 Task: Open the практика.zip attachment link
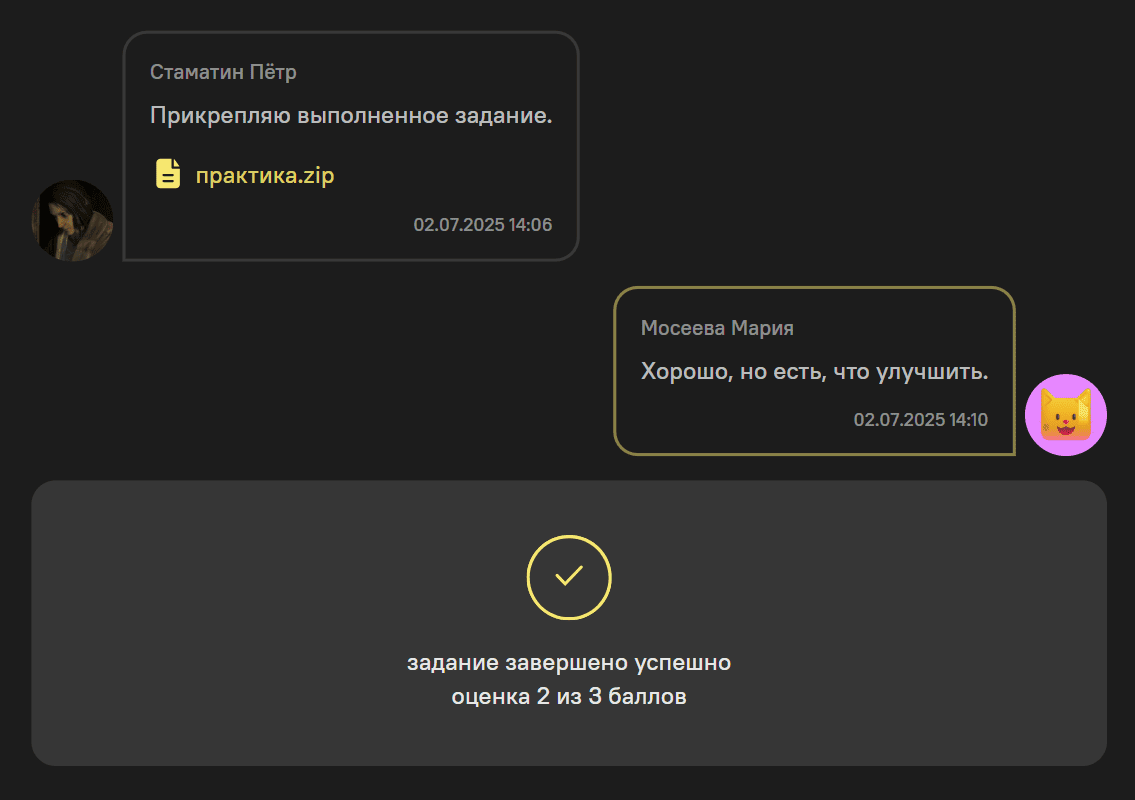[x=265, y=176]
